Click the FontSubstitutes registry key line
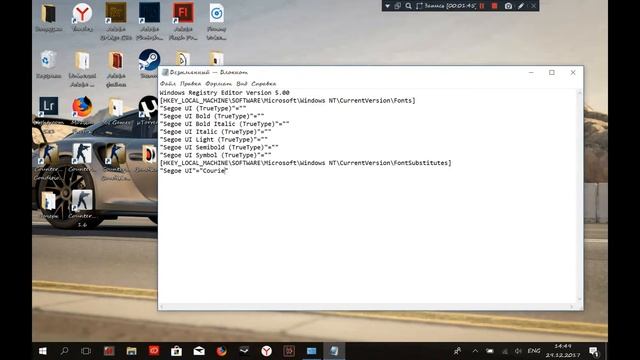Viewport: 640px width, 360px height. point(306,163)
